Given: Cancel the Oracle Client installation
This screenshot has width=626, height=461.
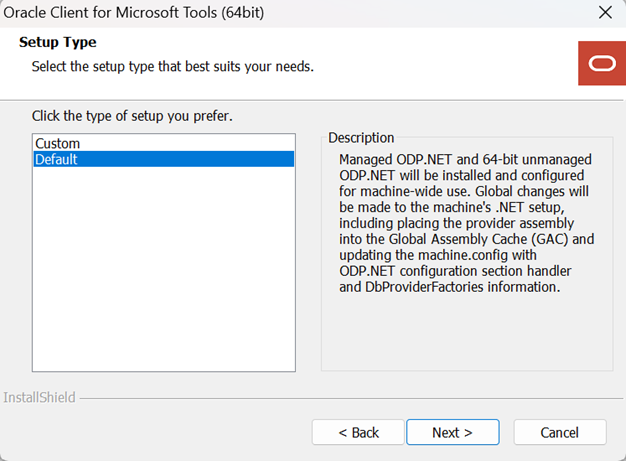Looking at the screenshot, I should coord(560,432).
